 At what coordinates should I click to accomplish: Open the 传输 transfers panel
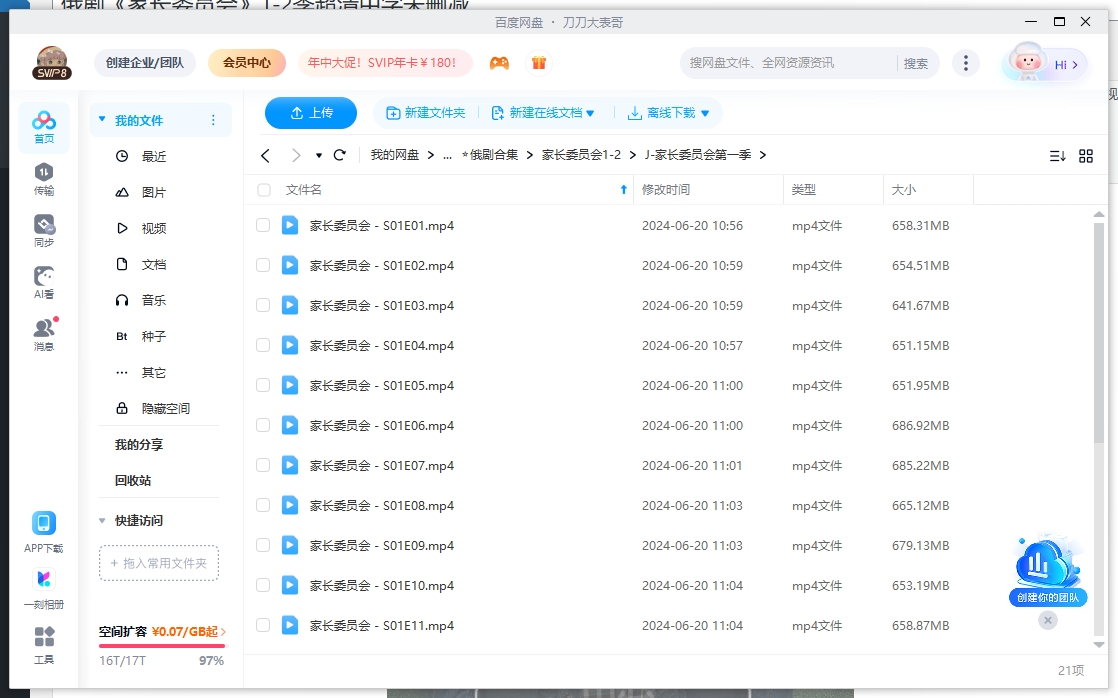[43, 181]
